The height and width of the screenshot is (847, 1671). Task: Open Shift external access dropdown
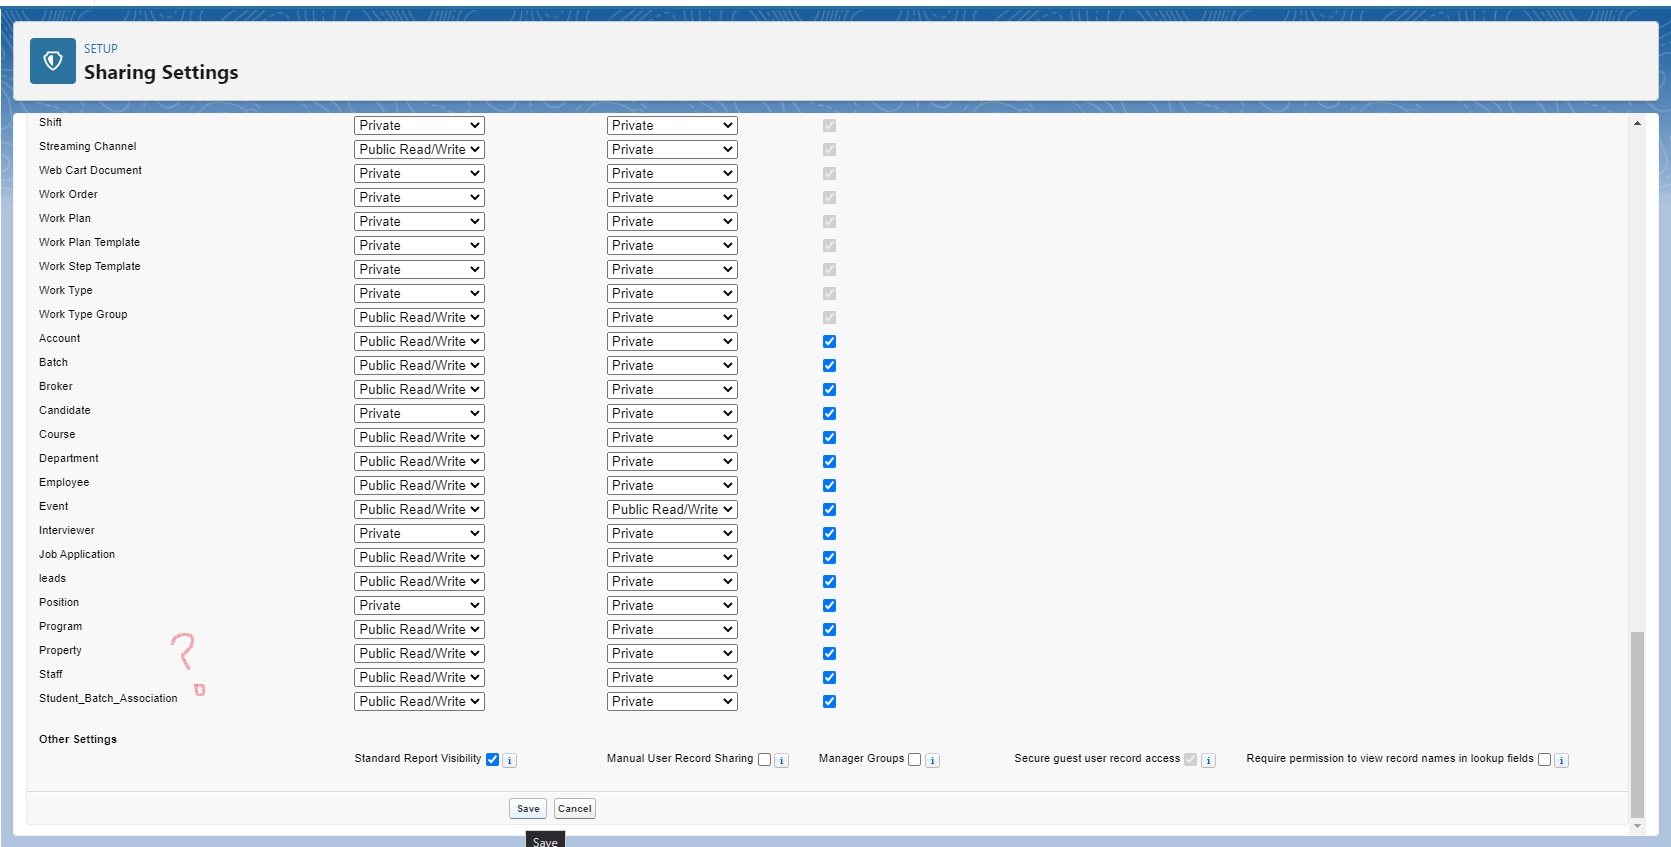pyautogui.click(x=672, y=125)
